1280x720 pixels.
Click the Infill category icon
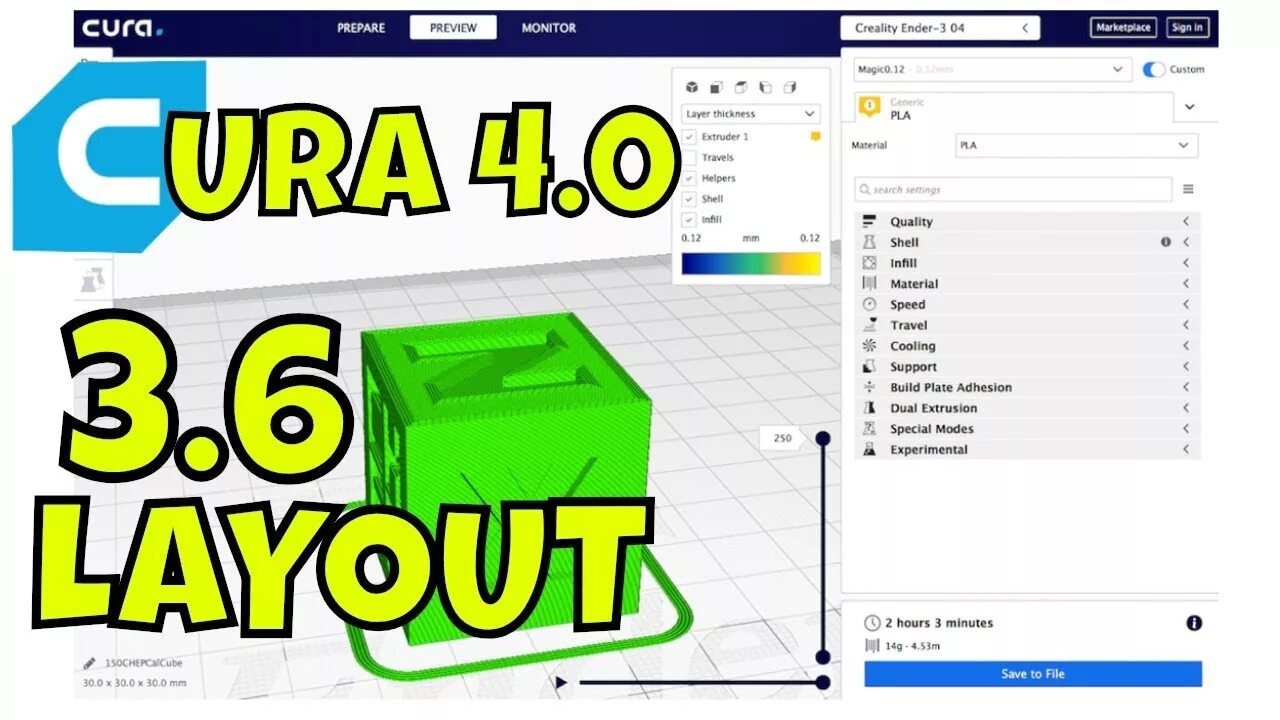(x=869, y=263)
